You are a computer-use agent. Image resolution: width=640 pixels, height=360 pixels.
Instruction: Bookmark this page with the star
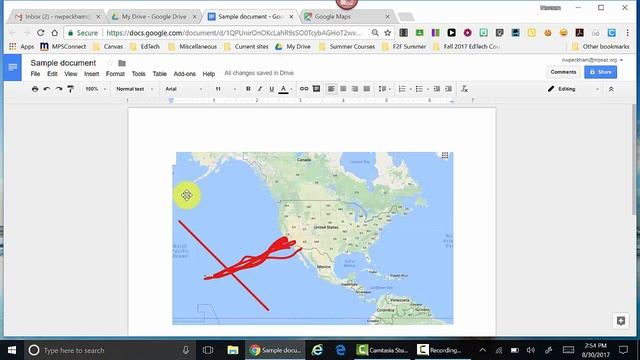click(387, 33)
